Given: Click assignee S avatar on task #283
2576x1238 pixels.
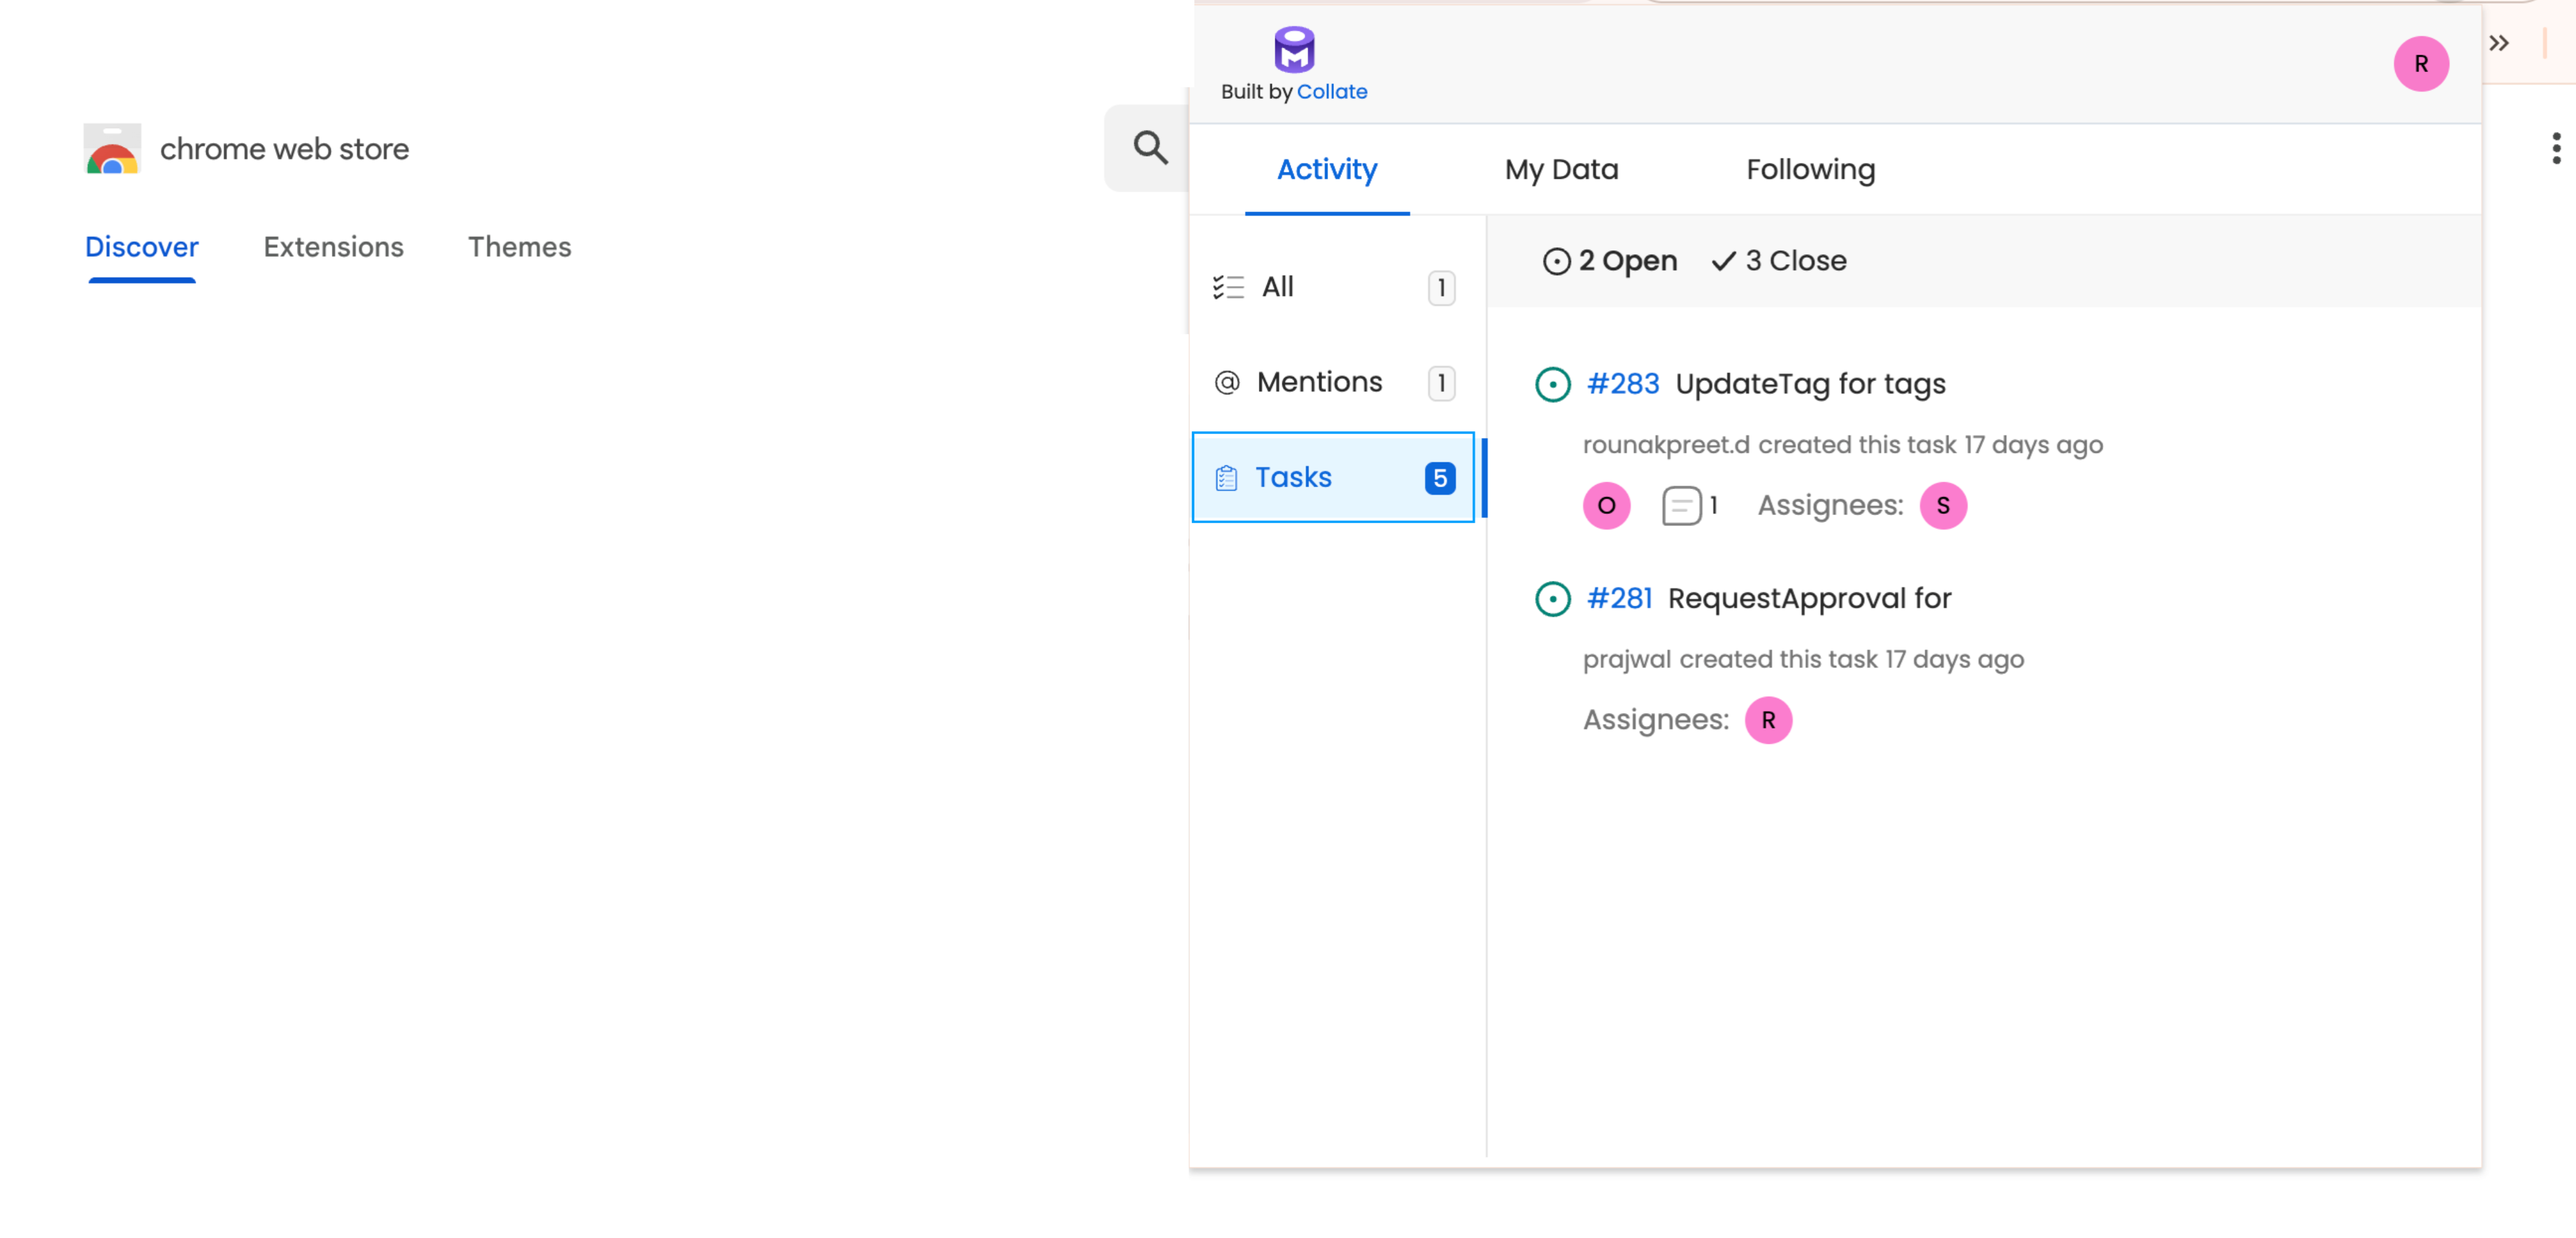Looking at the screenshot, I should 1942,505.
